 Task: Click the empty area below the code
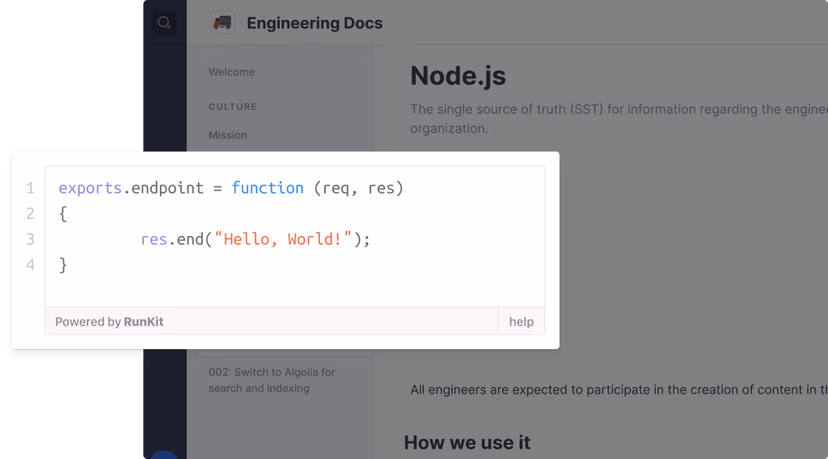294,289
